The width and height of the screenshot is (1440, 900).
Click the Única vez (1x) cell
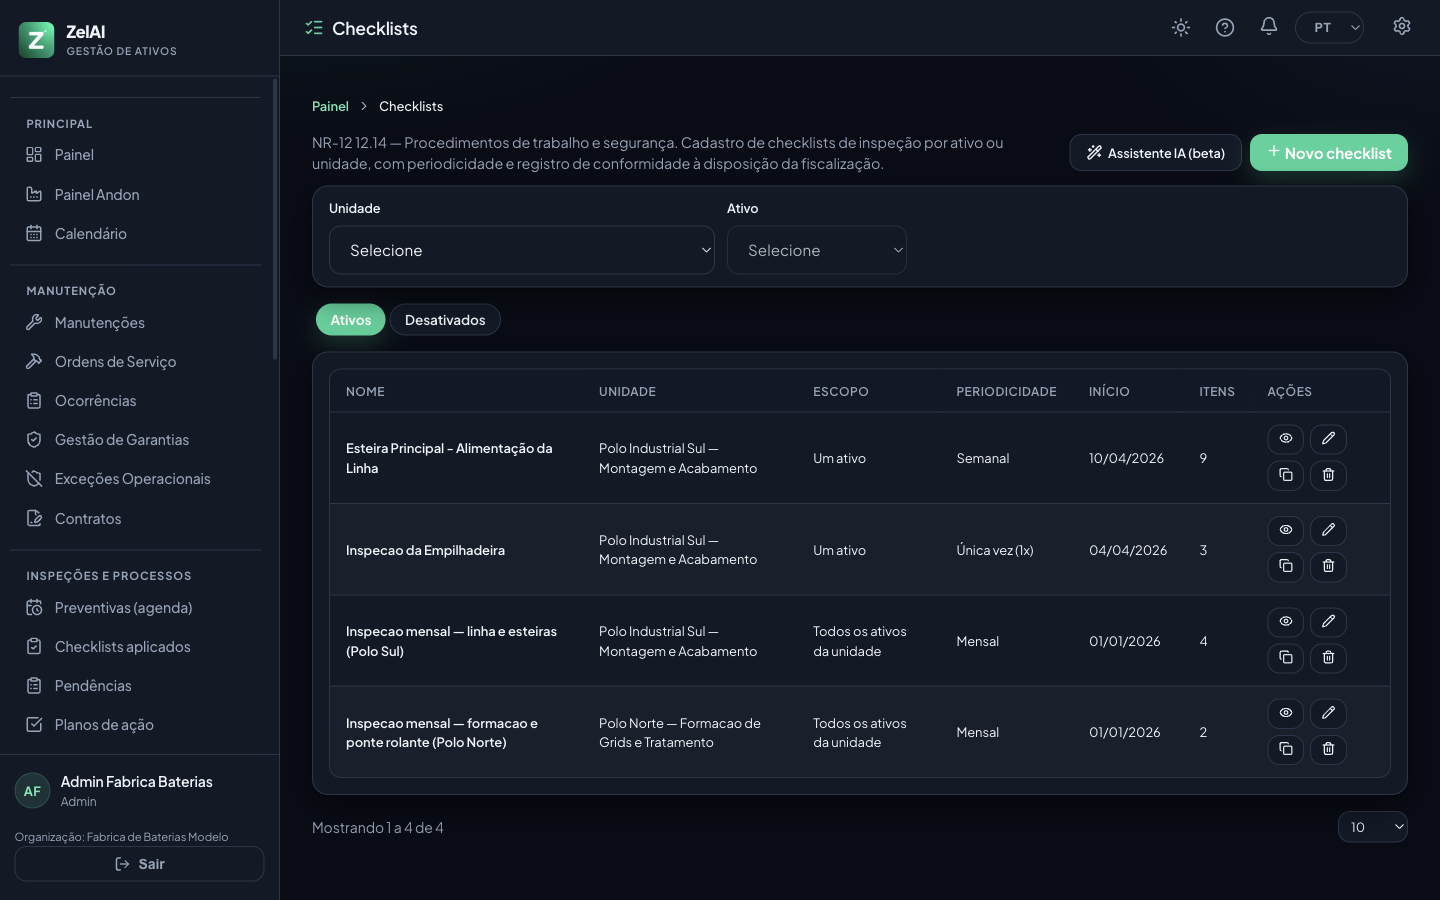click(995, 550)
